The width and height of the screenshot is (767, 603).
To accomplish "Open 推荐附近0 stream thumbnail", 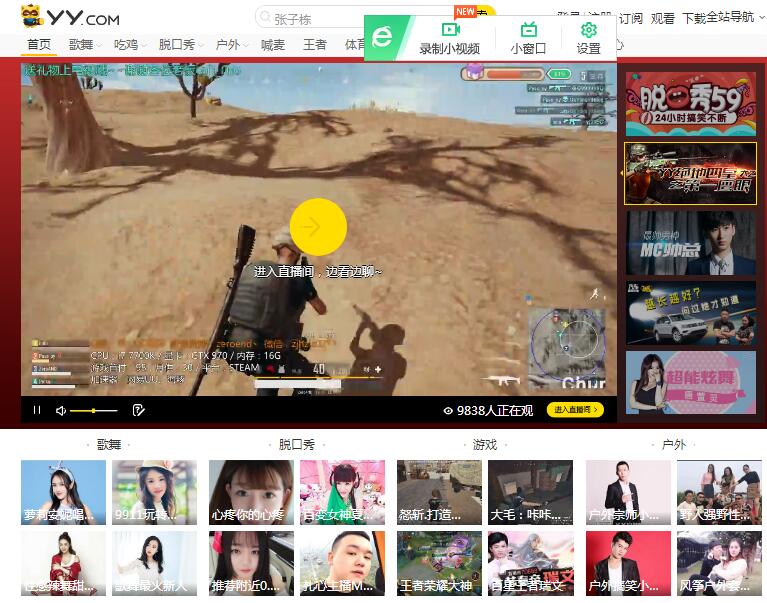I will [x=251, y=563].
